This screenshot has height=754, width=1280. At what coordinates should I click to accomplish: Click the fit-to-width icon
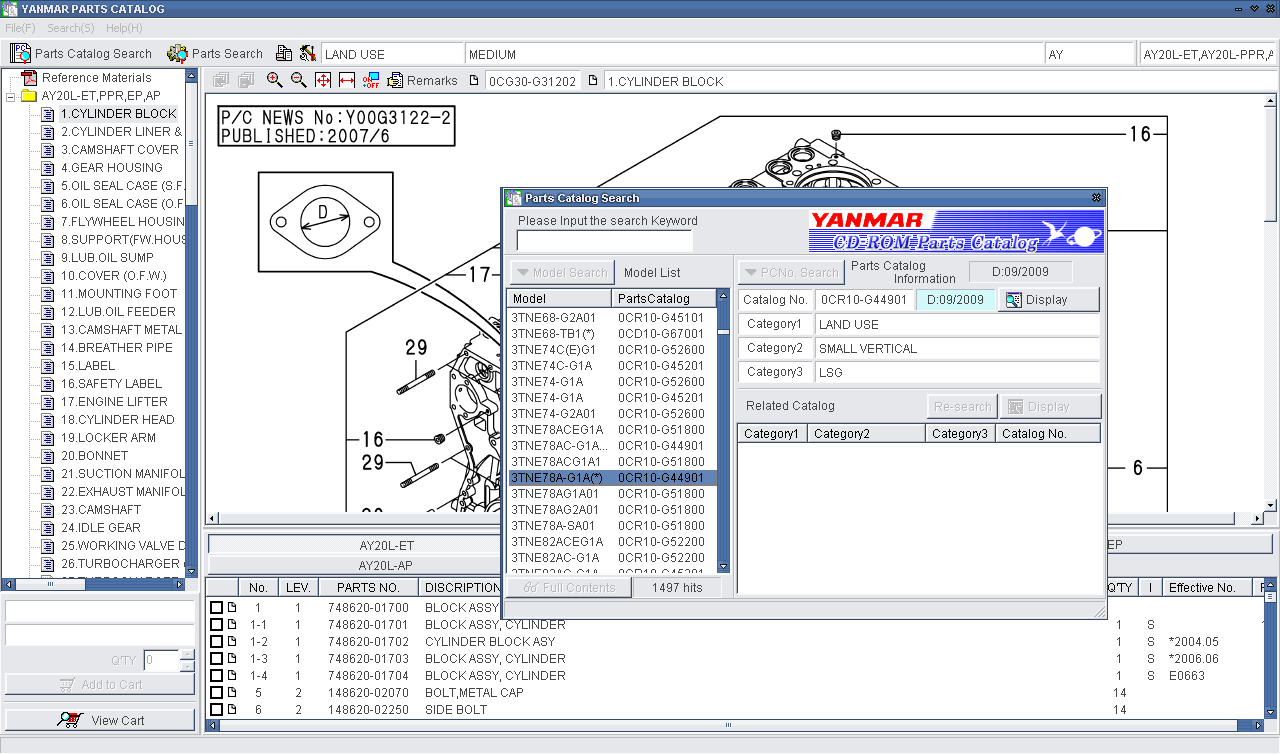(x=344, y=80)
